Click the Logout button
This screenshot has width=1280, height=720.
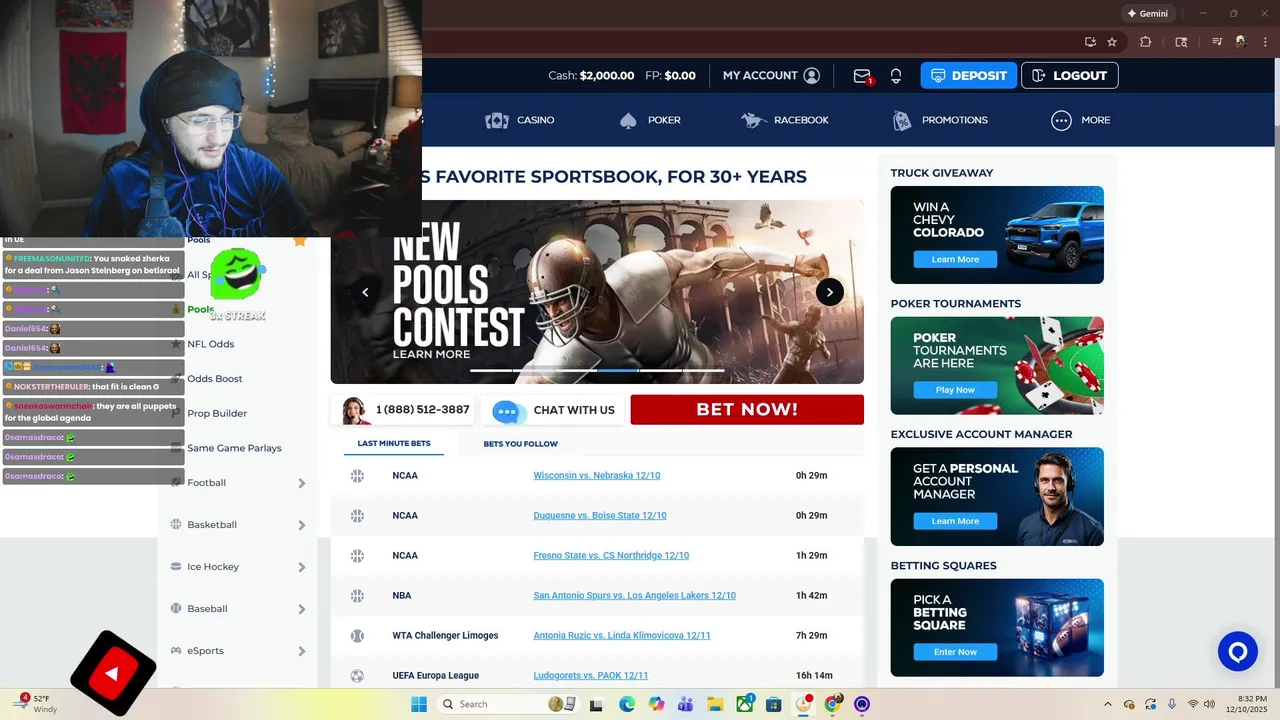point(1070,76)
